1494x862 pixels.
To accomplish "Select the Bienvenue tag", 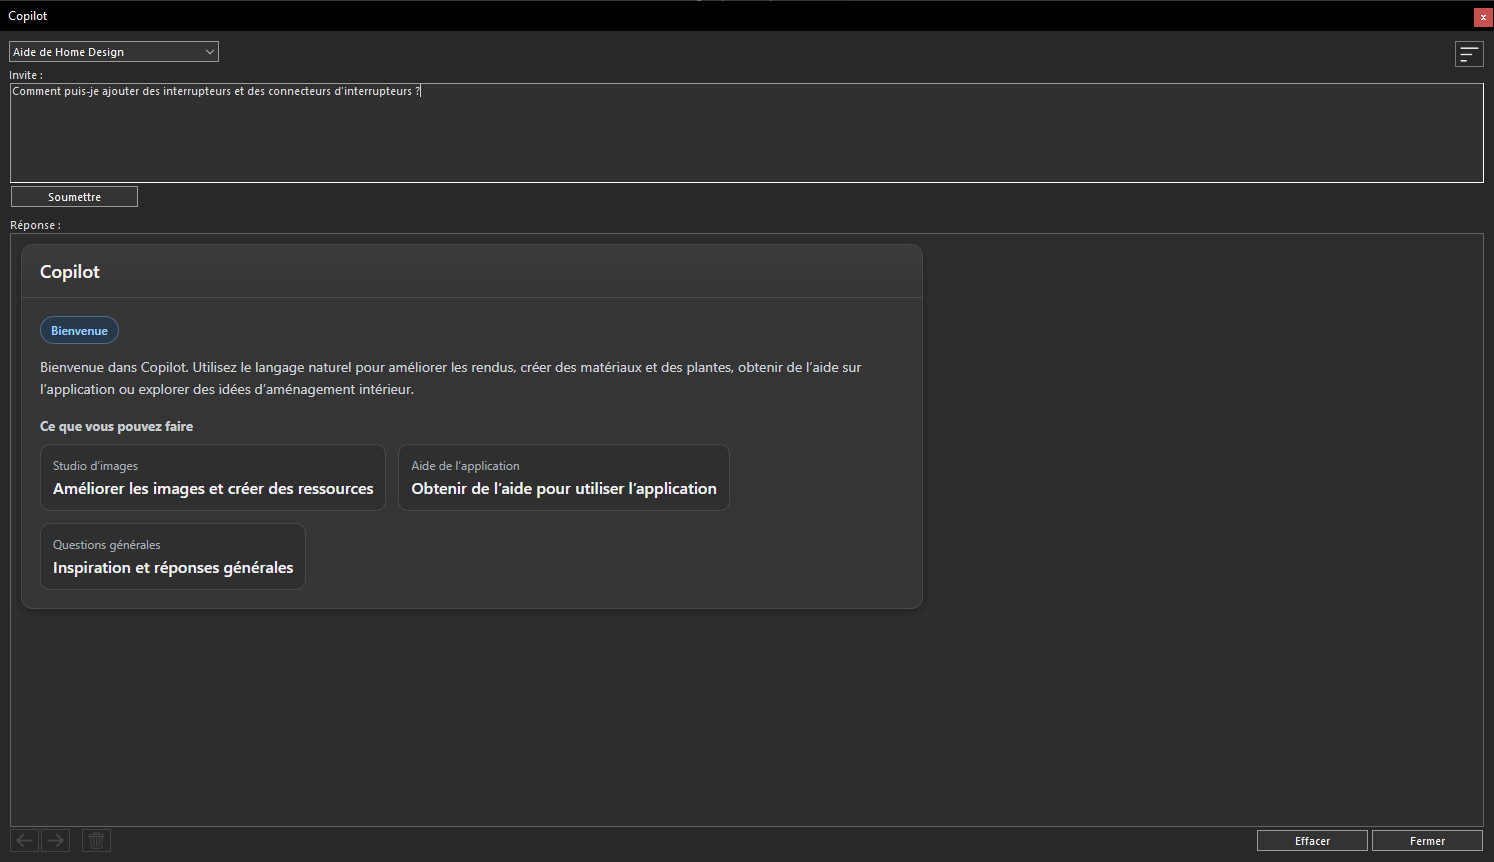I will tap(79, 331).
